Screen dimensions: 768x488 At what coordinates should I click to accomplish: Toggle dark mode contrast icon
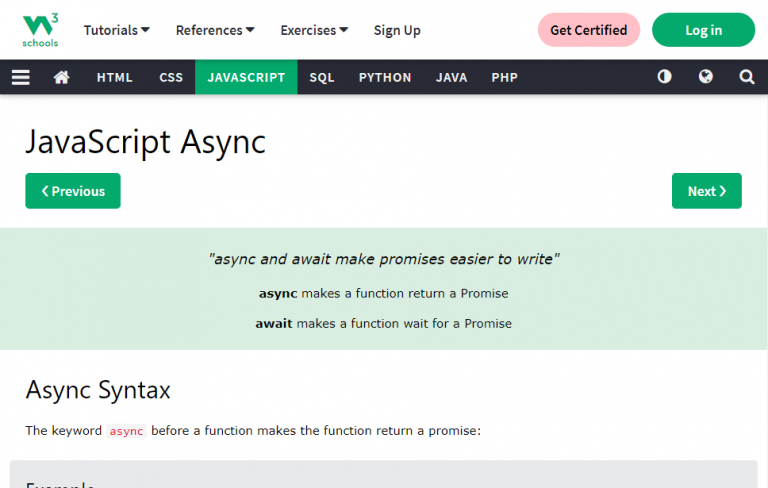(x=664, y=77)
